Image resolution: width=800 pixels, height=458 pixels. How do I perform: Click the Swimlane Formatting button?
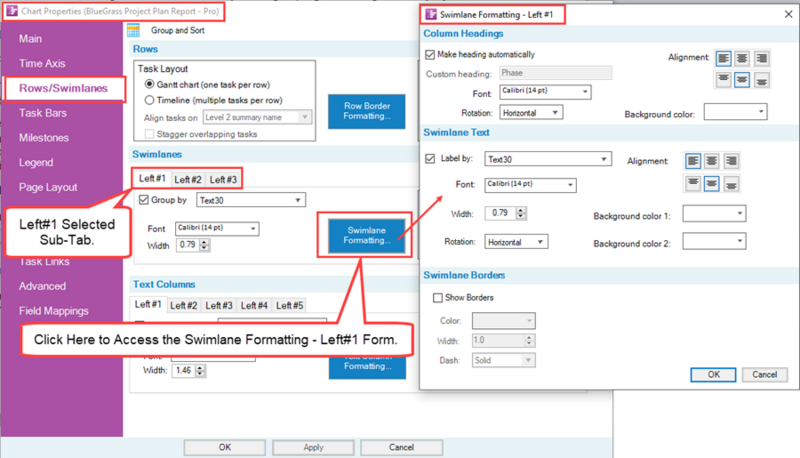pyautogui.click(x=366, y=235)
